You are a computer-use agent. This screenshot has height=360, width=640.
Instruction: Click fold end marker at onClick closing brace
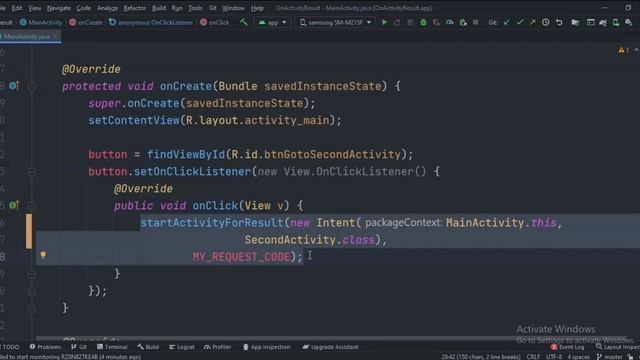click(x=32, y=274)
